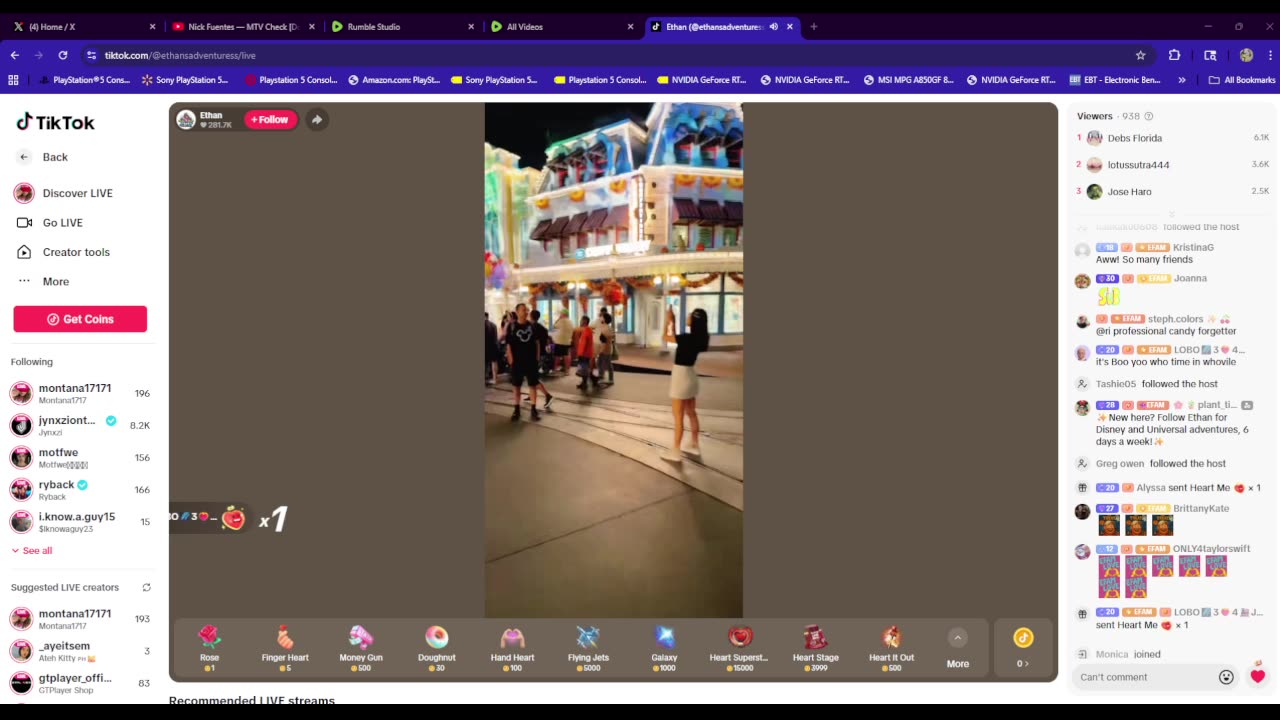
Task: Send the Galaxy gift
Action: point(664,648)
